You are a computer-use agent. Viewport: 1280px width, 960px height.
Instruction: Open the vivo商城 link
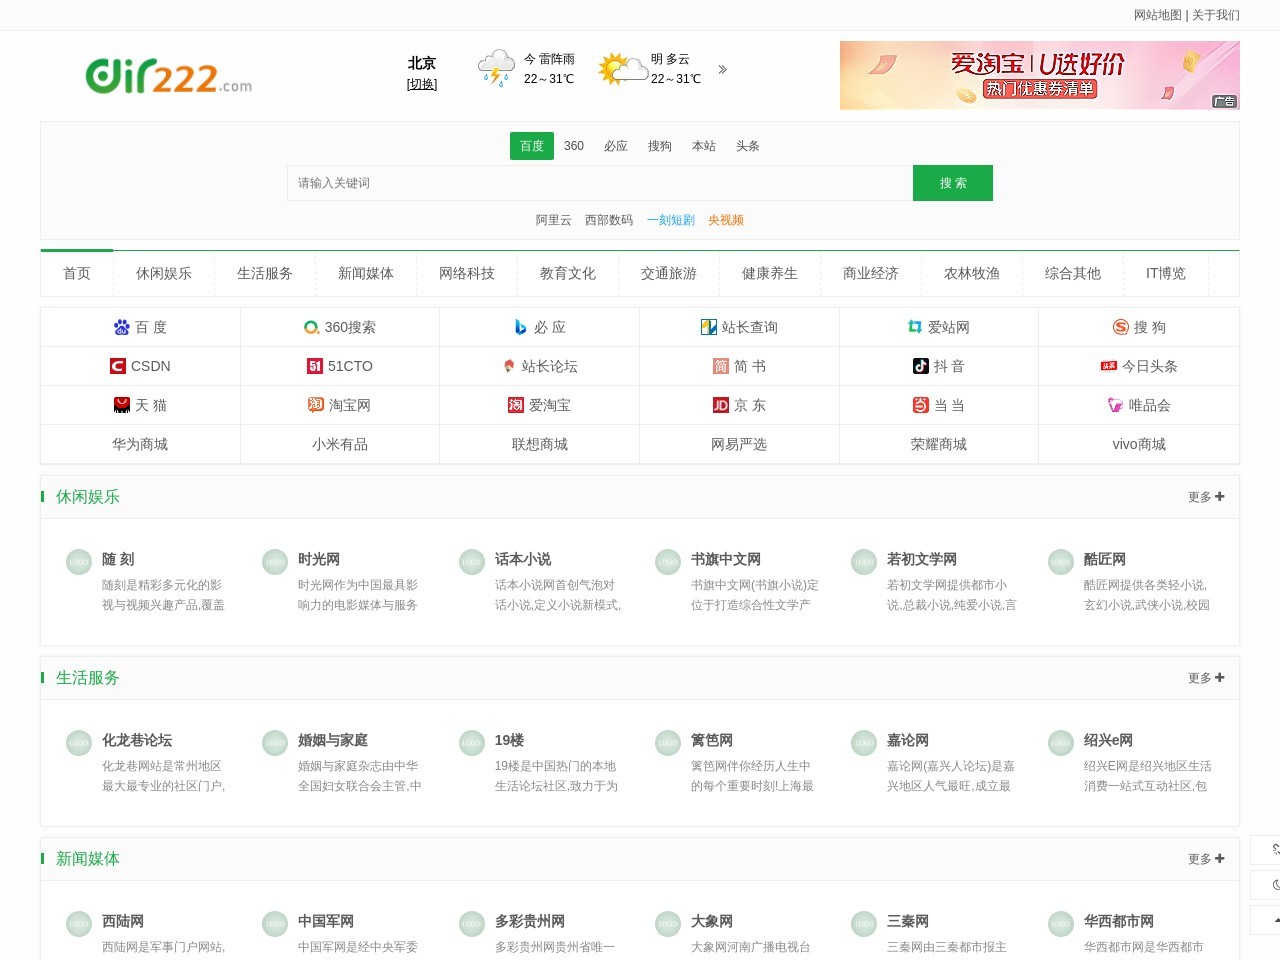click(1139, 444)
